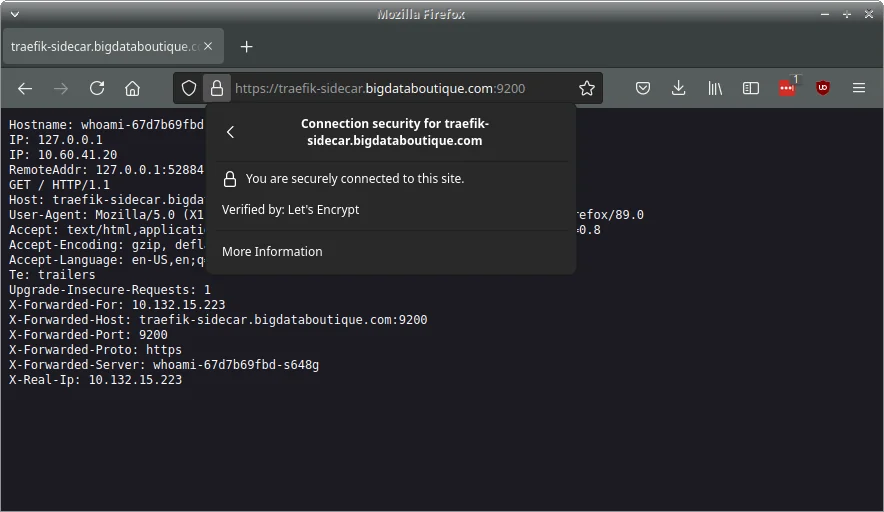
Task: Open the Firefox home page
Action: (x=132, y=89)
